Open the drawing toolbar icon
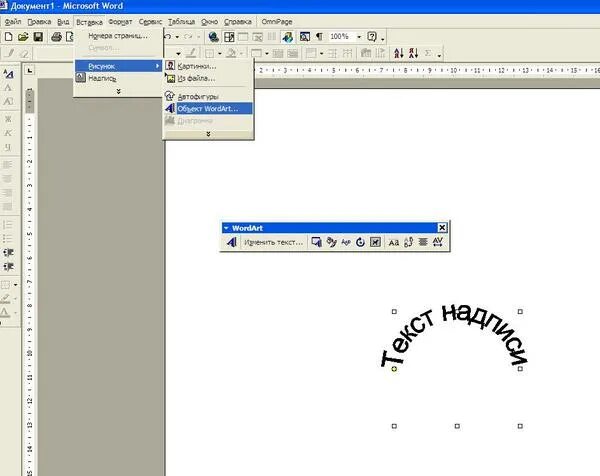Viewport: 600px width, 476px height. (x=288, y=37)
